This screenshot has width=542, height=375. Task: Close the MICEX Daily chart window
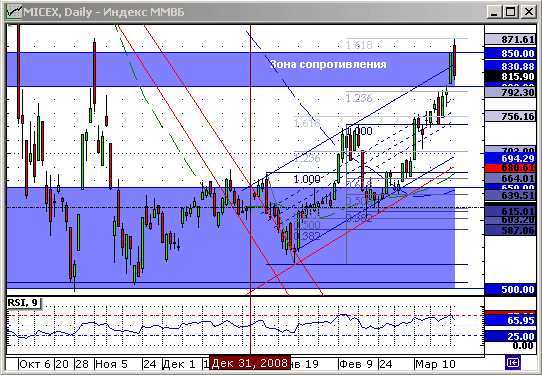tap(529, 12)
